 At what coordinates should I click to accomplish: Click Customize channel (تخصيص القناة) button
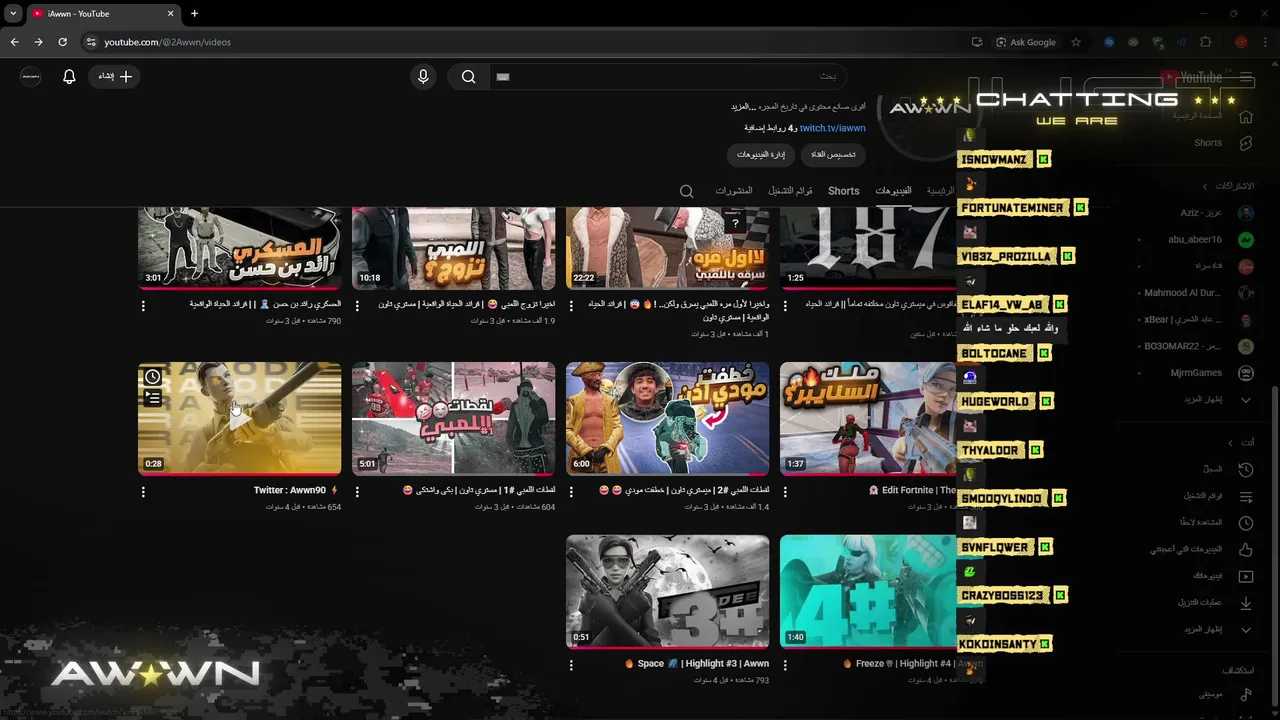point(833,155)
